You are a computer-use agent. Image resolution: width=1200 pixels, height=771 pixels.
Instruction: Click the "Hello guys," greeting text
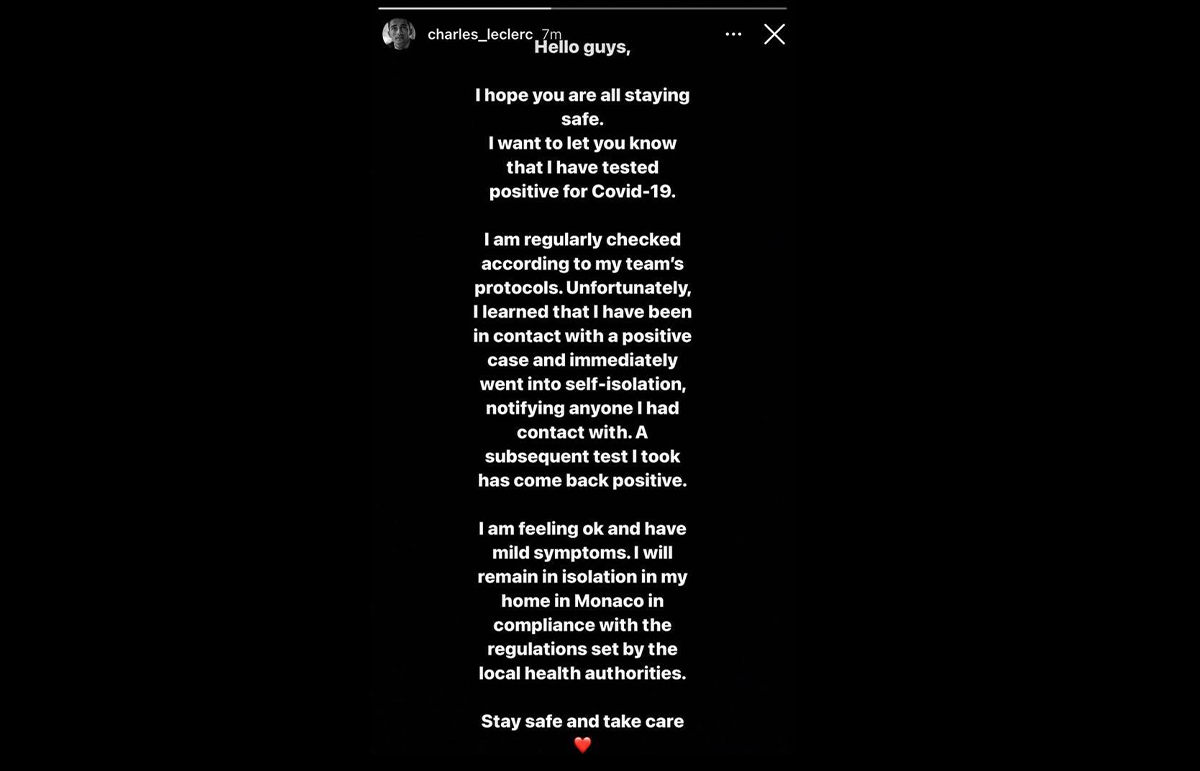pos(582,48)
